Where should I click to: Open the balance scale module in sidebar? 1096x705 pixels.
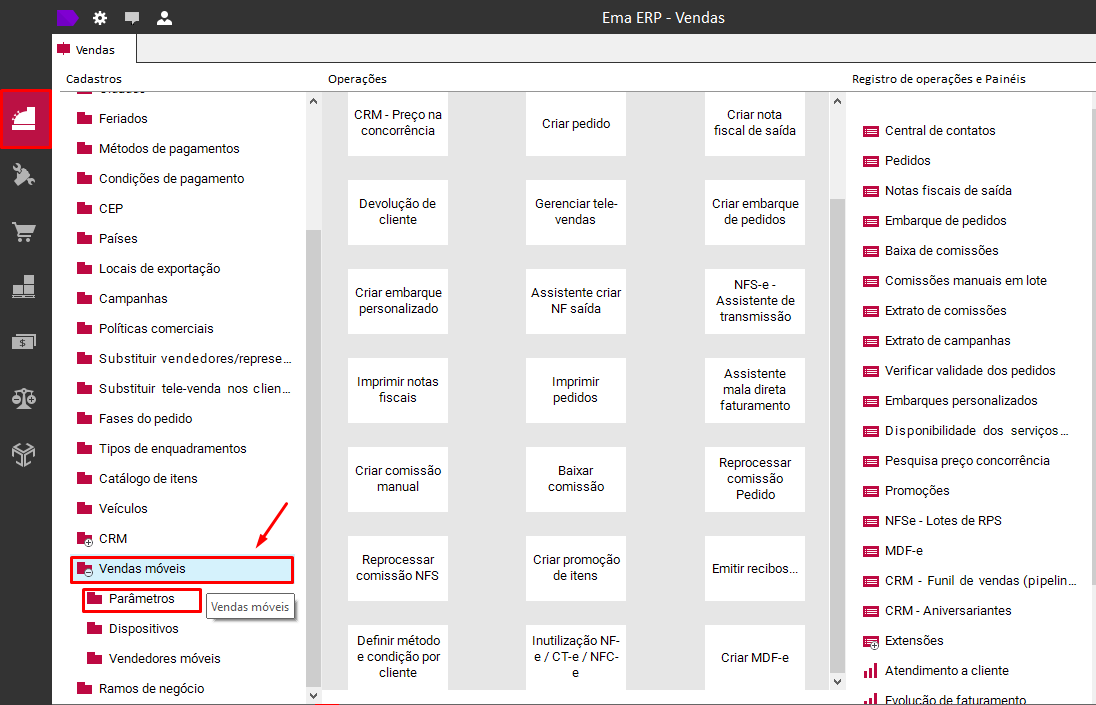pos(24,398)
